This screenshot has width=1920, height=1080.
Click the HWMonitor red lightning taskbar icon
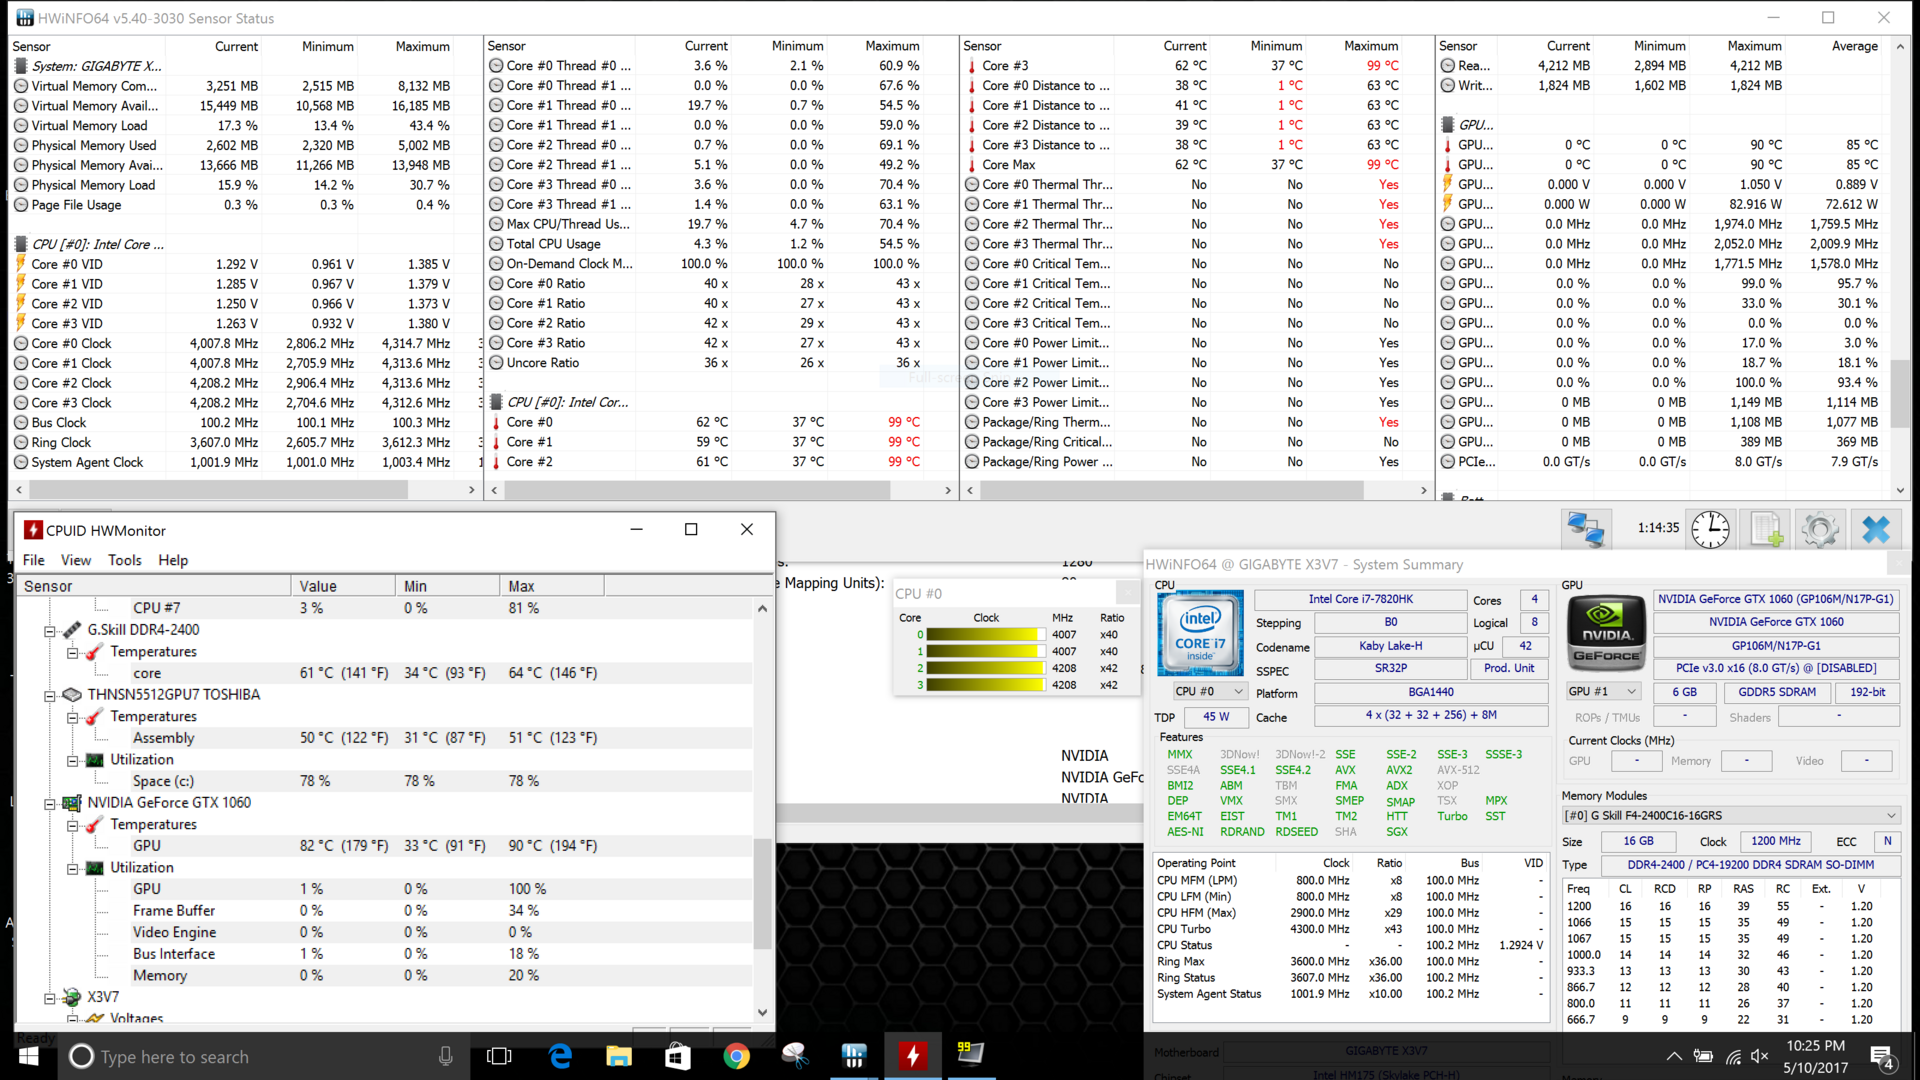tap(912, 1056)
